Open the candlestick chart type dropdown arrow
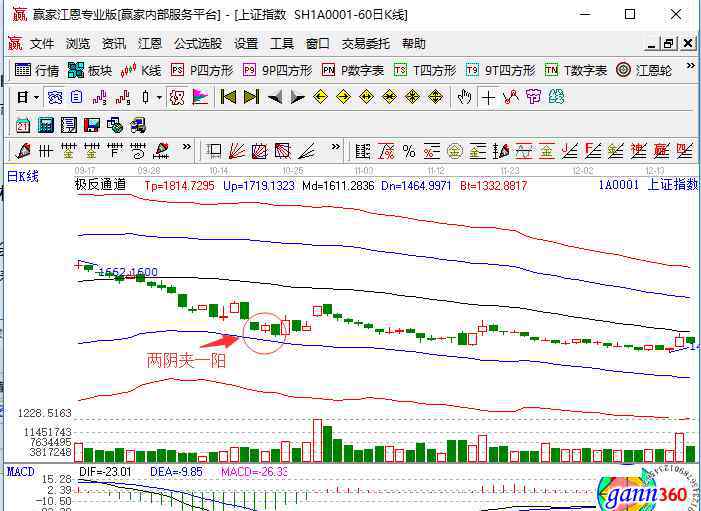This screenshot has width=701, height=511. [x=159, y=97]
